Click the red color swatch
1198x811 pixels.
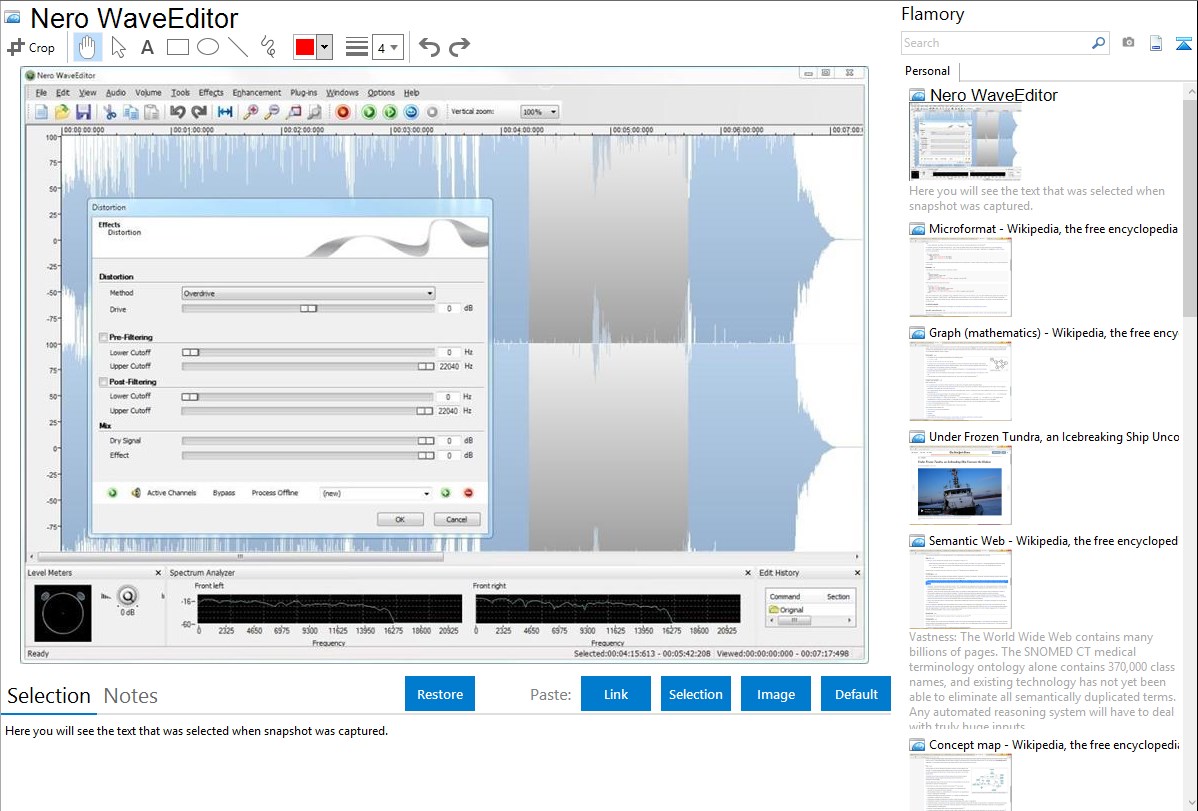(305, 47)
